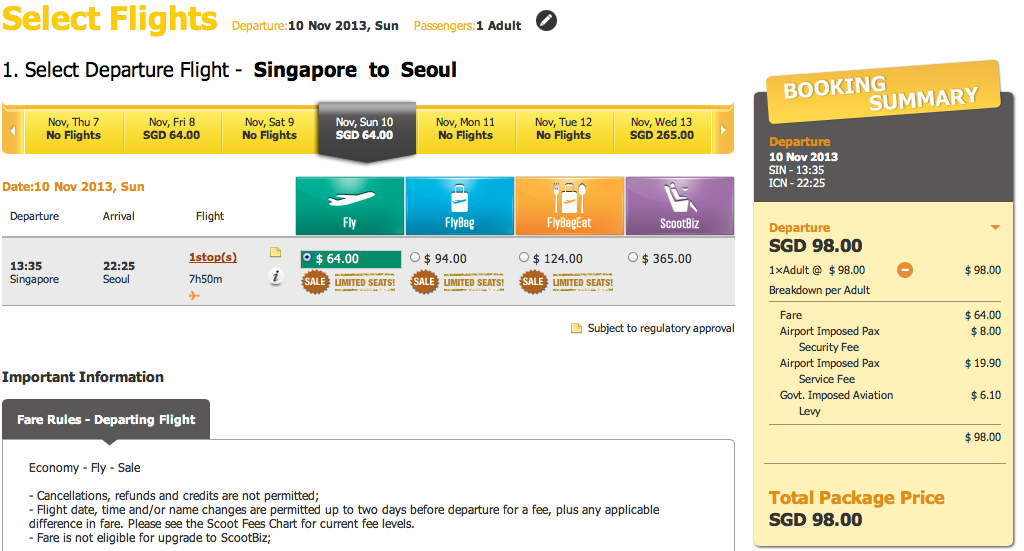Show earlier dates with left arrow

(13, 130)
